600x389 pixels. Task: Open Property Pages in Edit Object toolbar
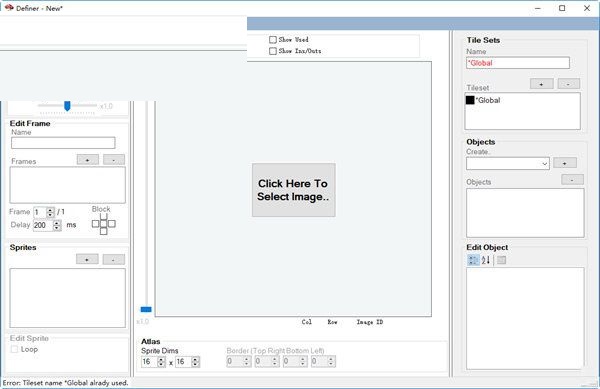501,260
